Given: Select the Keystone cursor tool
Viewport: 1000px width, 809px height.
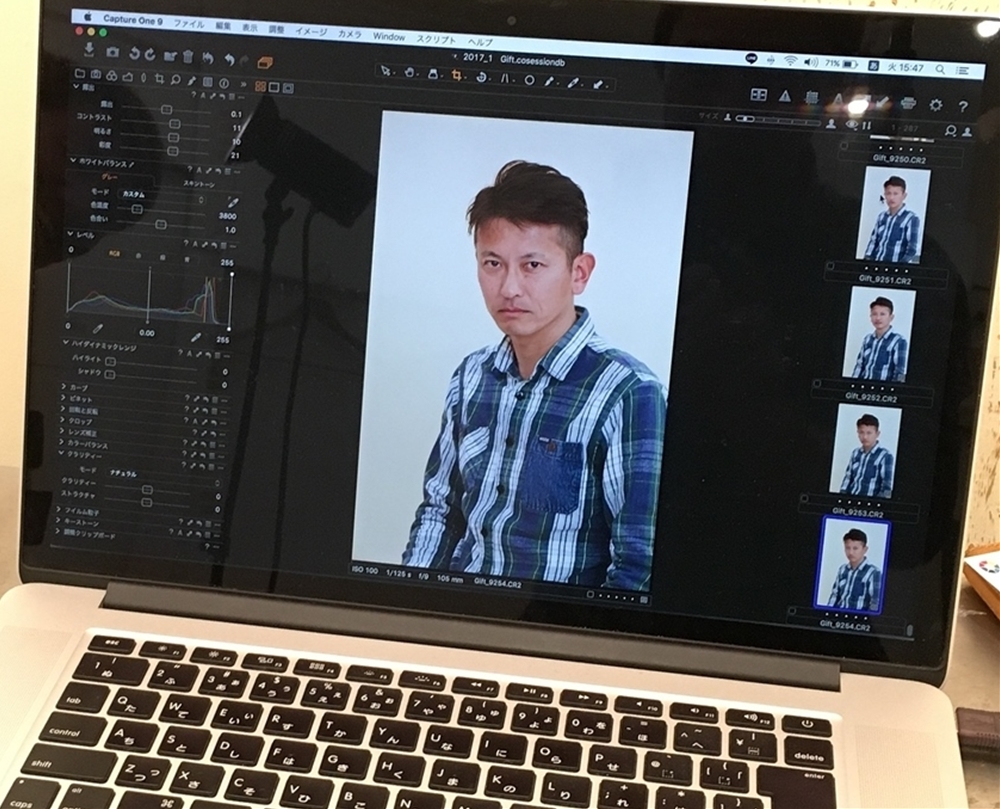Looking at the screenshot, I should 505,79.
